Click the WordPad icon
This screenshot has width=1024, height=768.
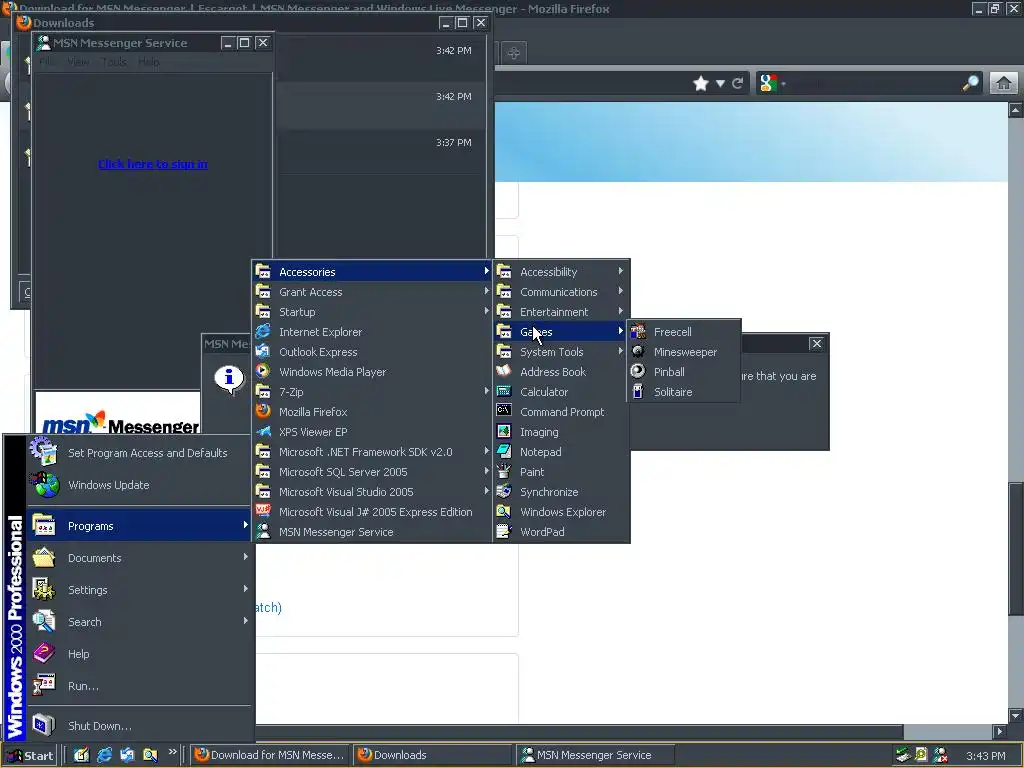pyautogui.click(x=504, y=532)
